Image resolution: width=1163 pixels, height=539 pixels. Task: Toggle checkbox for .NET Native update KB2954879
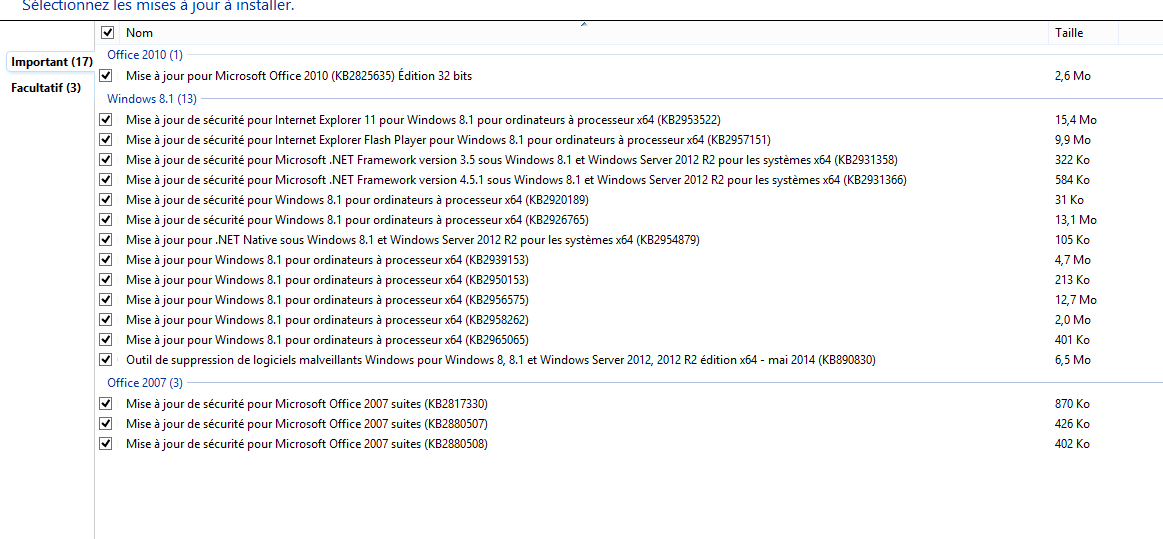[105, 239]
